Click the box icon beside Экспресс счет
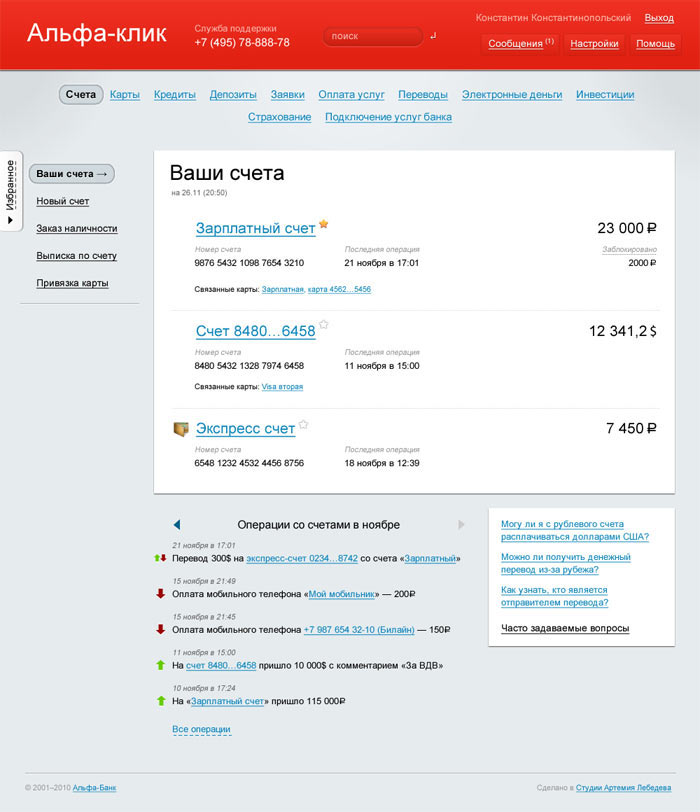Screen dimensions: 700x812 pyautogui.click(x=180, y=429)
